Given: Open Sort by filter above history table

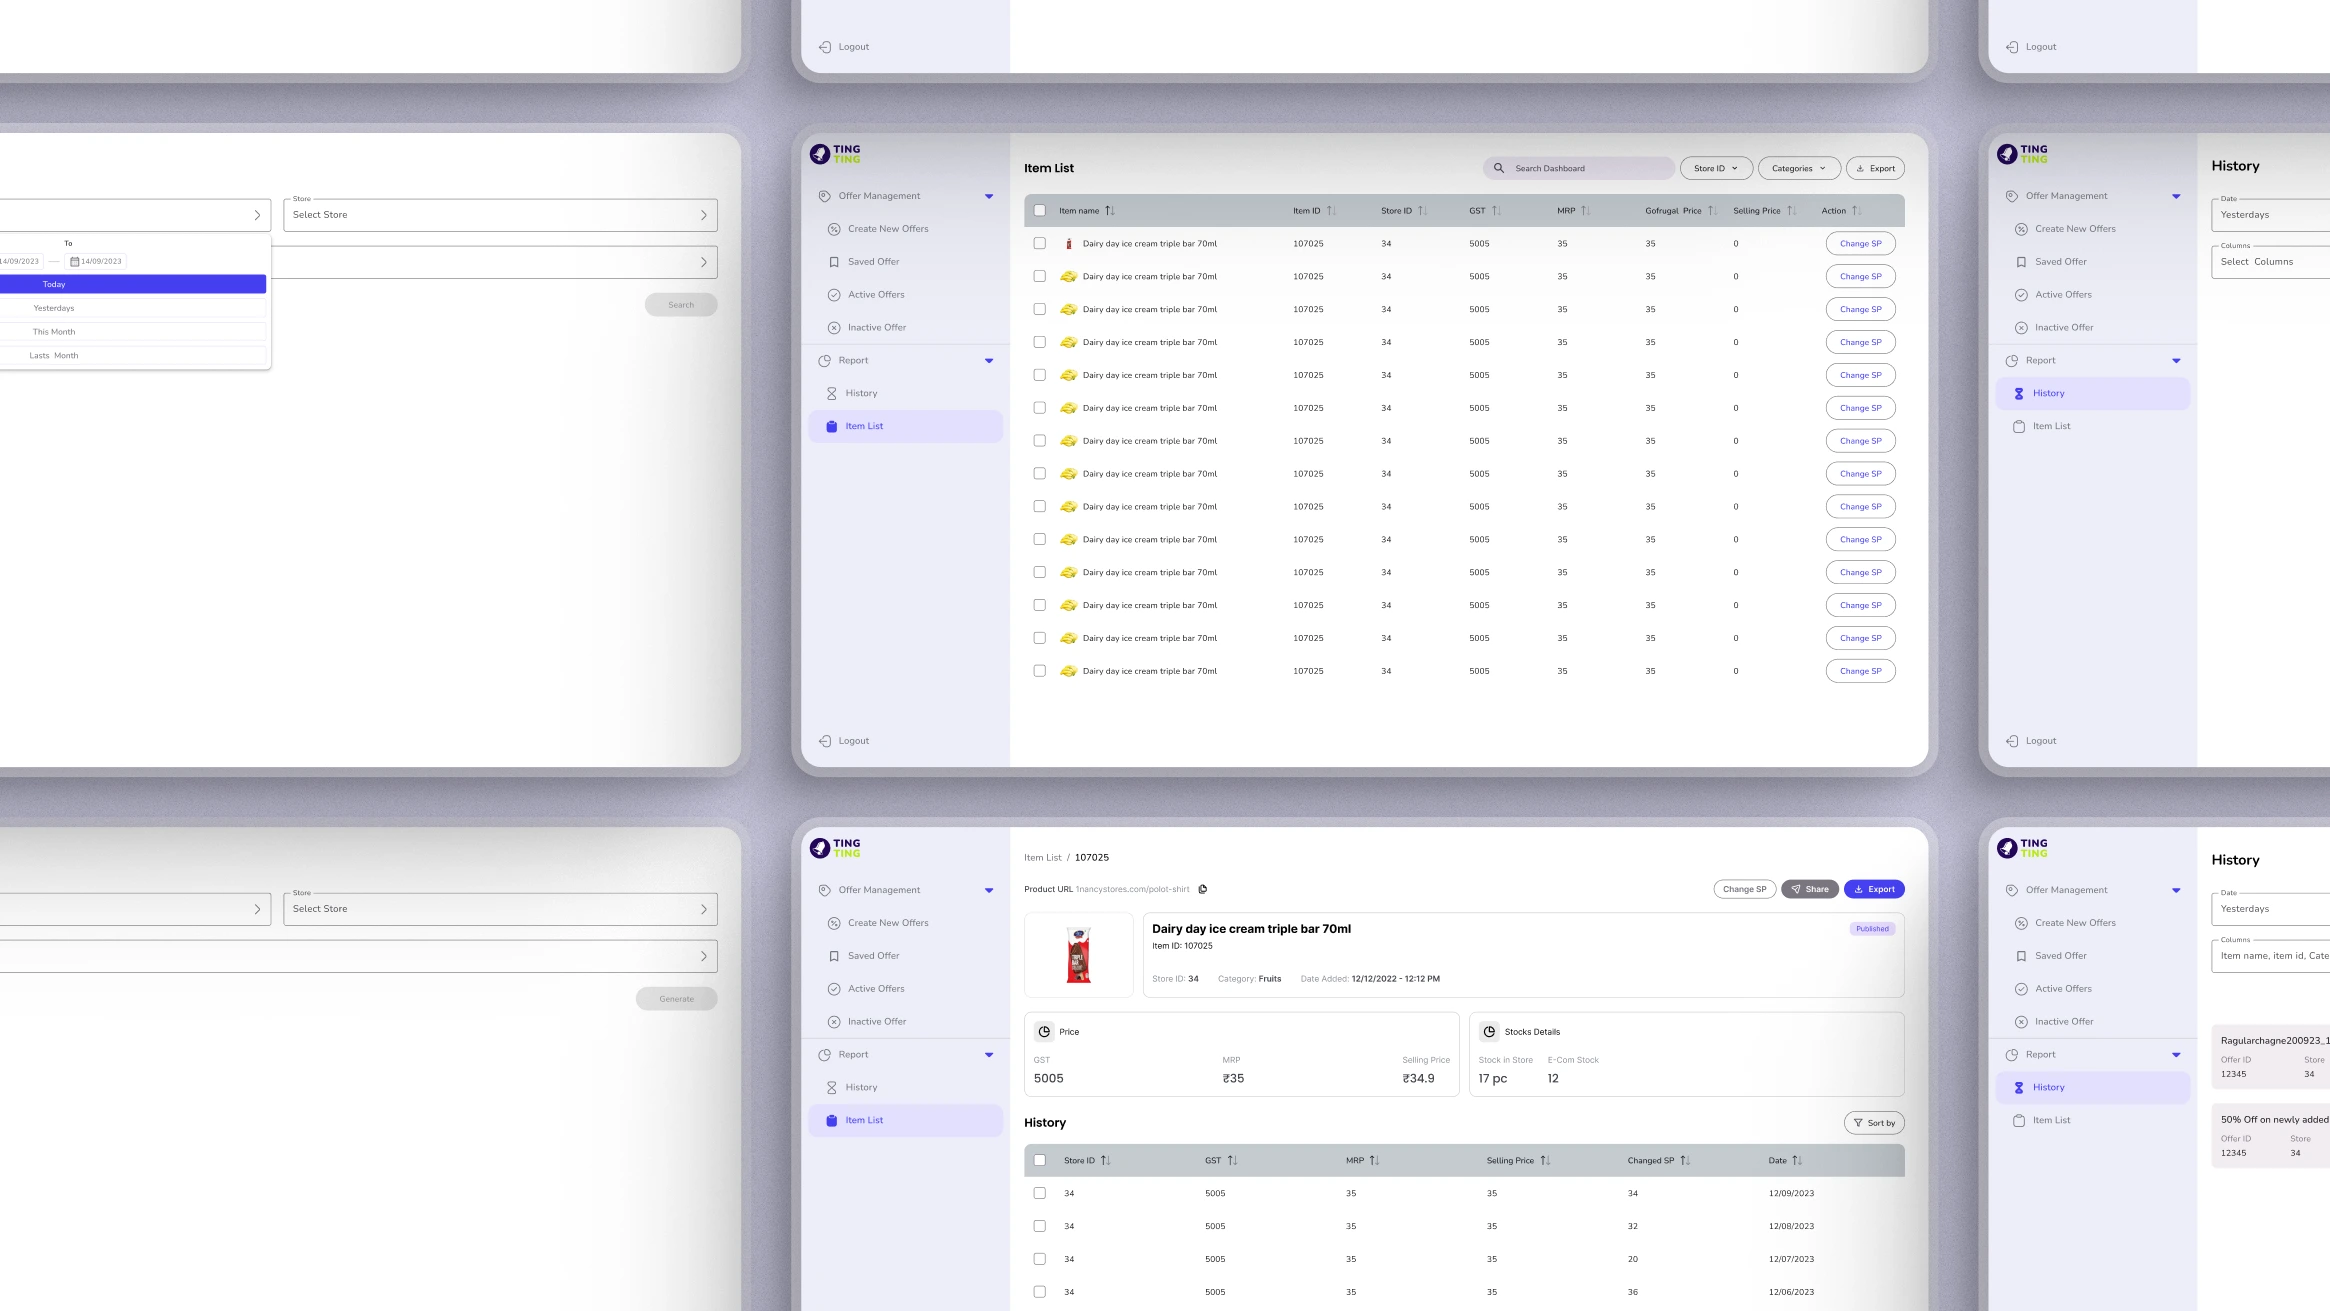Looking at the screenshot, I should 1874,1123.
